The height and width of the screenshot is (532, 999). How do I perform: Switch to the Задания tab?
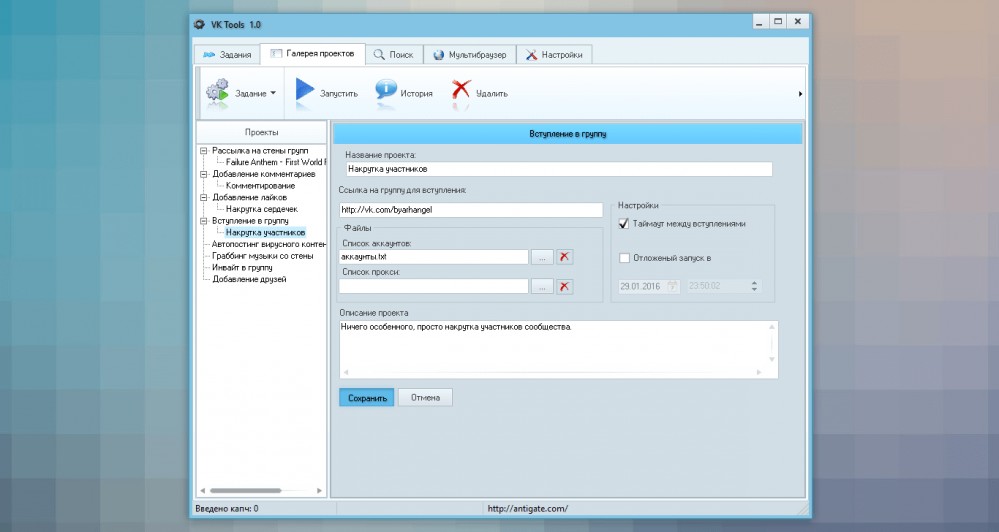[x=227, y=55]
